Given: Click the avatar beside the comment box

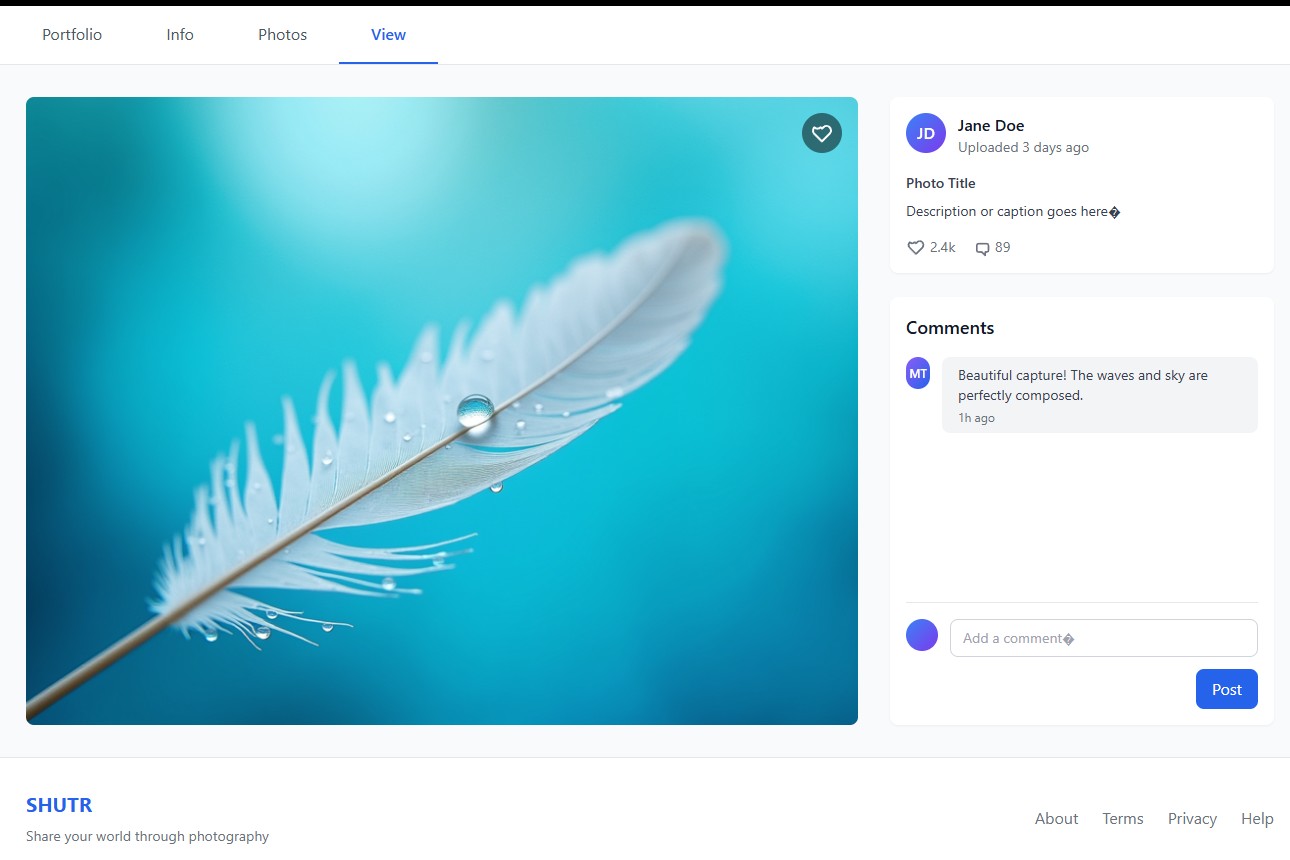Looking at the screenshot, I should (x=922, y=635).
